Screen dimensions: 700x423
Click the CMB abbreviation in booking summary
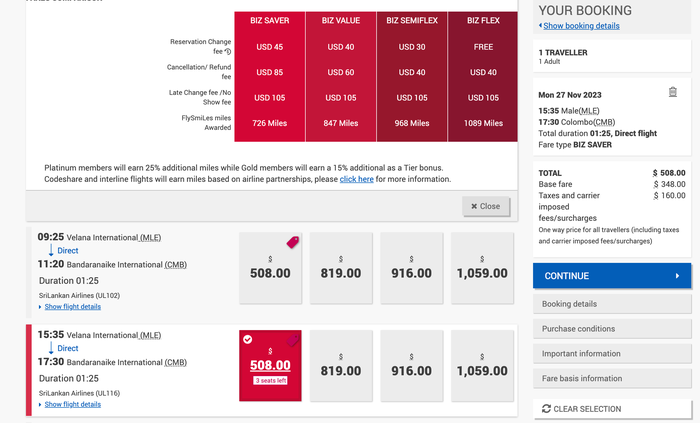pos(604,122)
